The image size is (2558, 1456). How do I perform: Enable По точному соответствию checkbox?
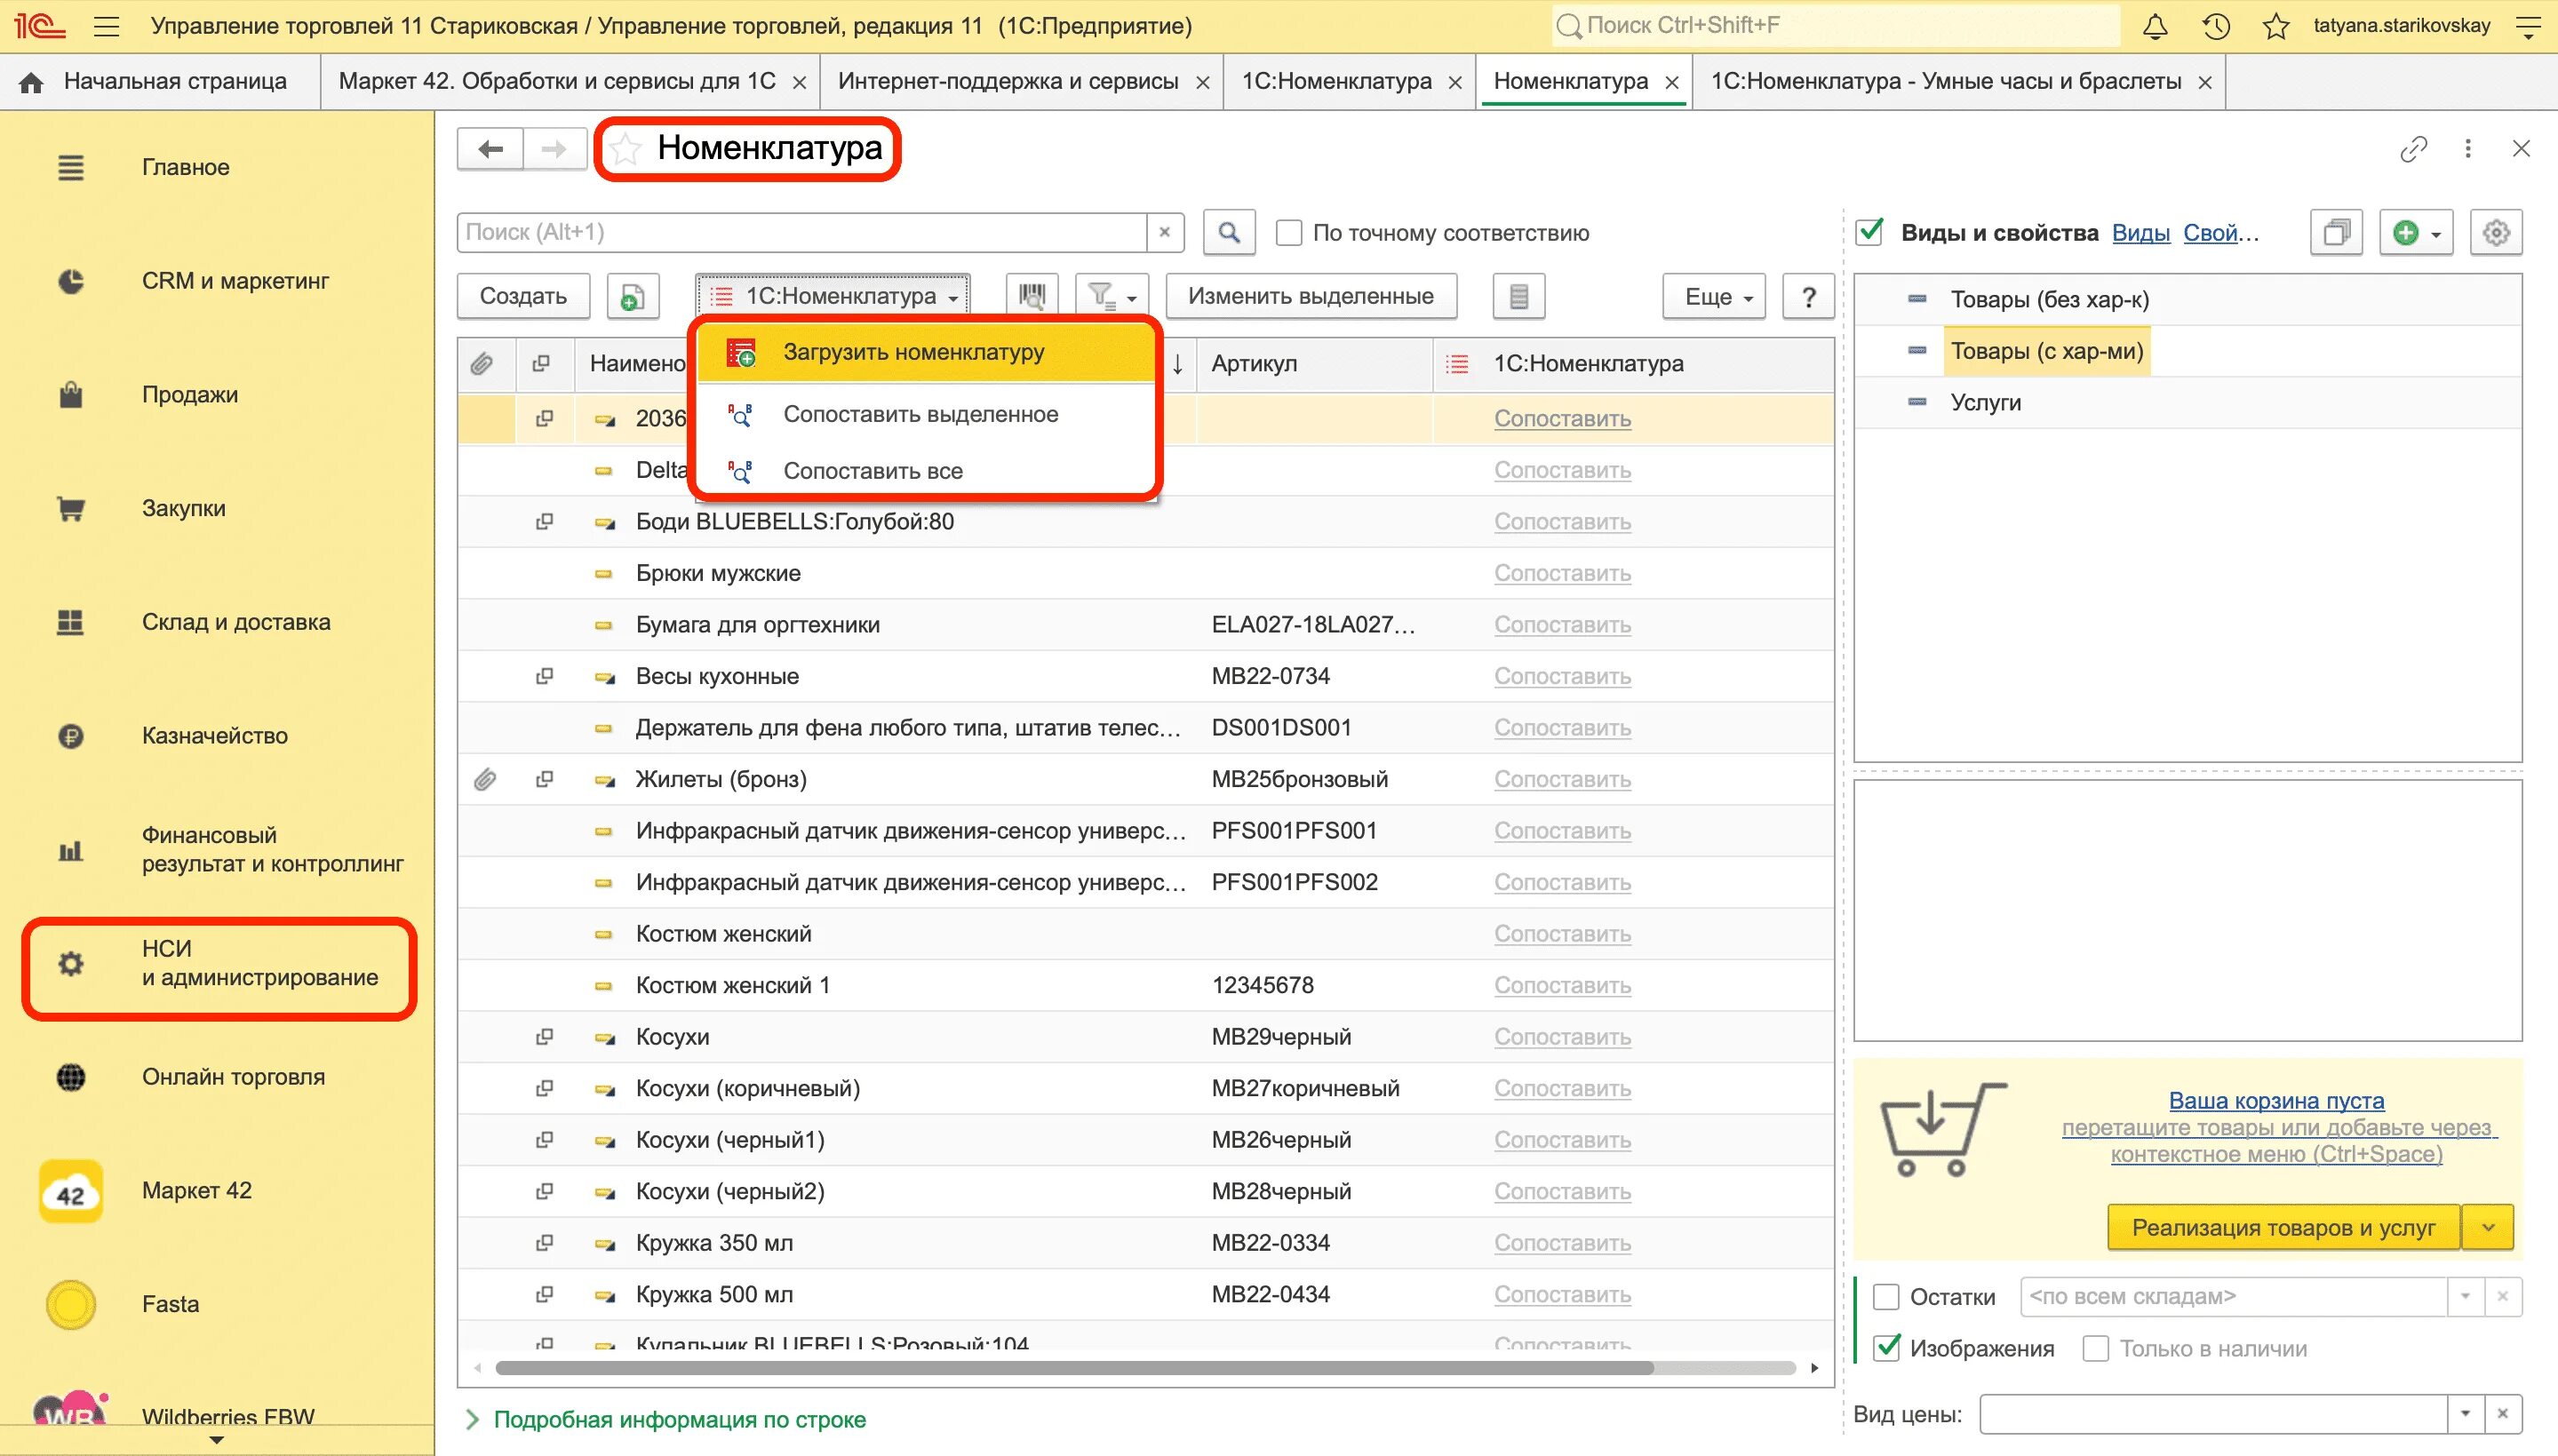click(x=1289, y=233)
